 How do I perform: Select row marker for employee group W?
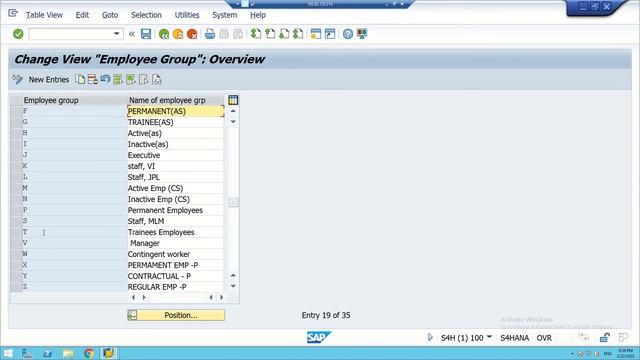pos(16,254)
